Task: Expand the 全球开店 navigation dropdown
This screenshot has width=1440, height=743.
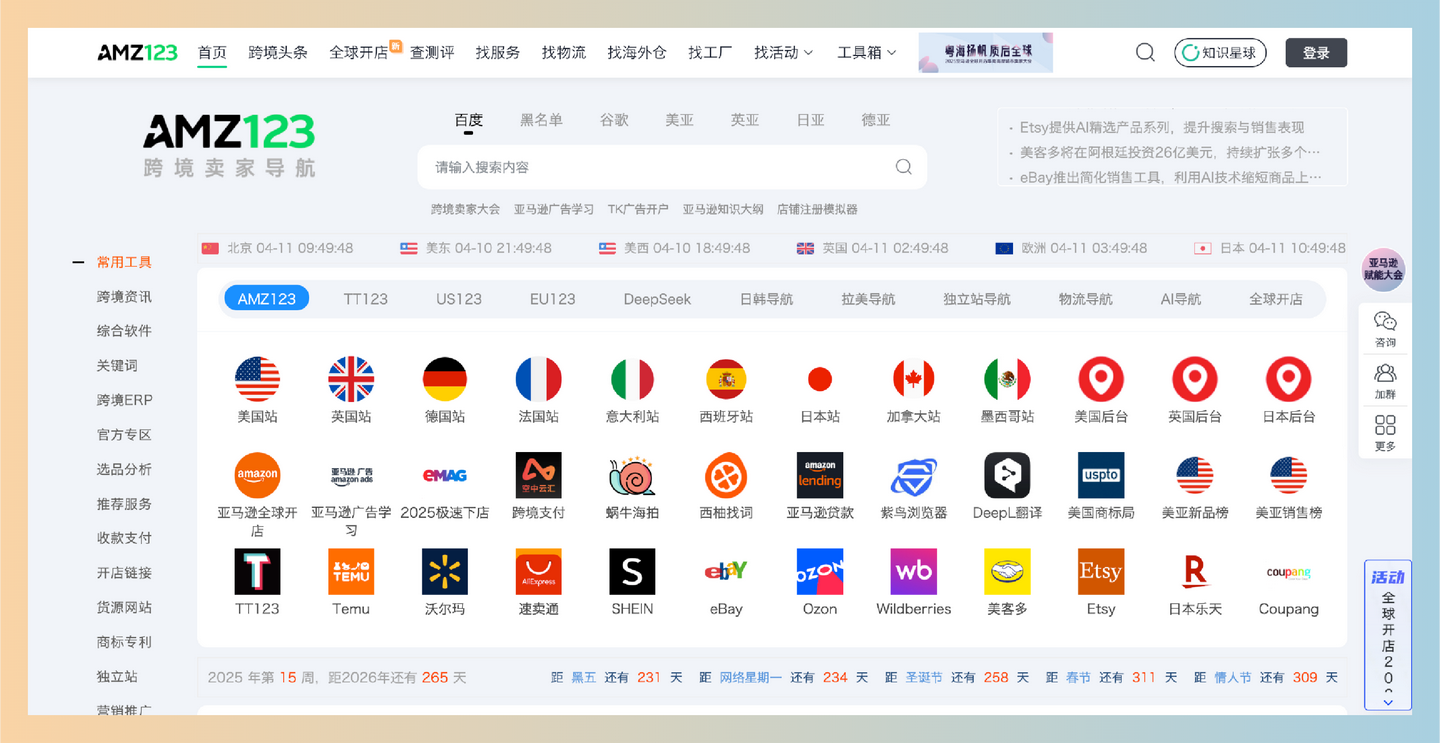Action: [357, 52]
